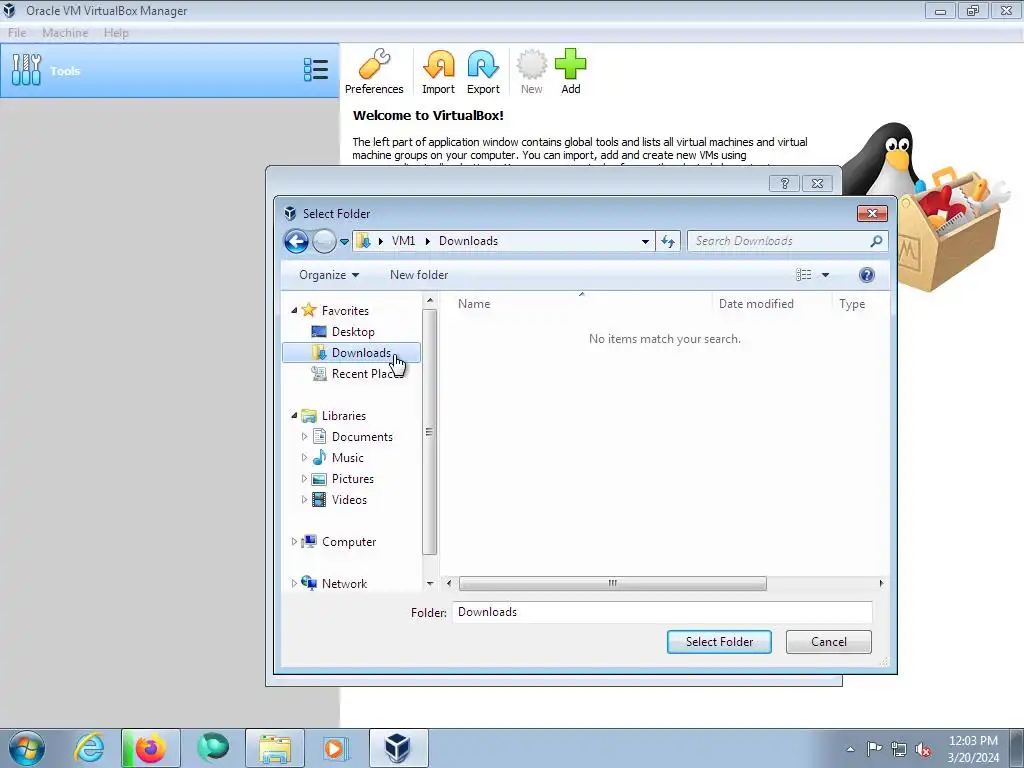Screen dimensions: 1024x768
Task: Open the Tools list menu icon
Action: coord(316,70)
